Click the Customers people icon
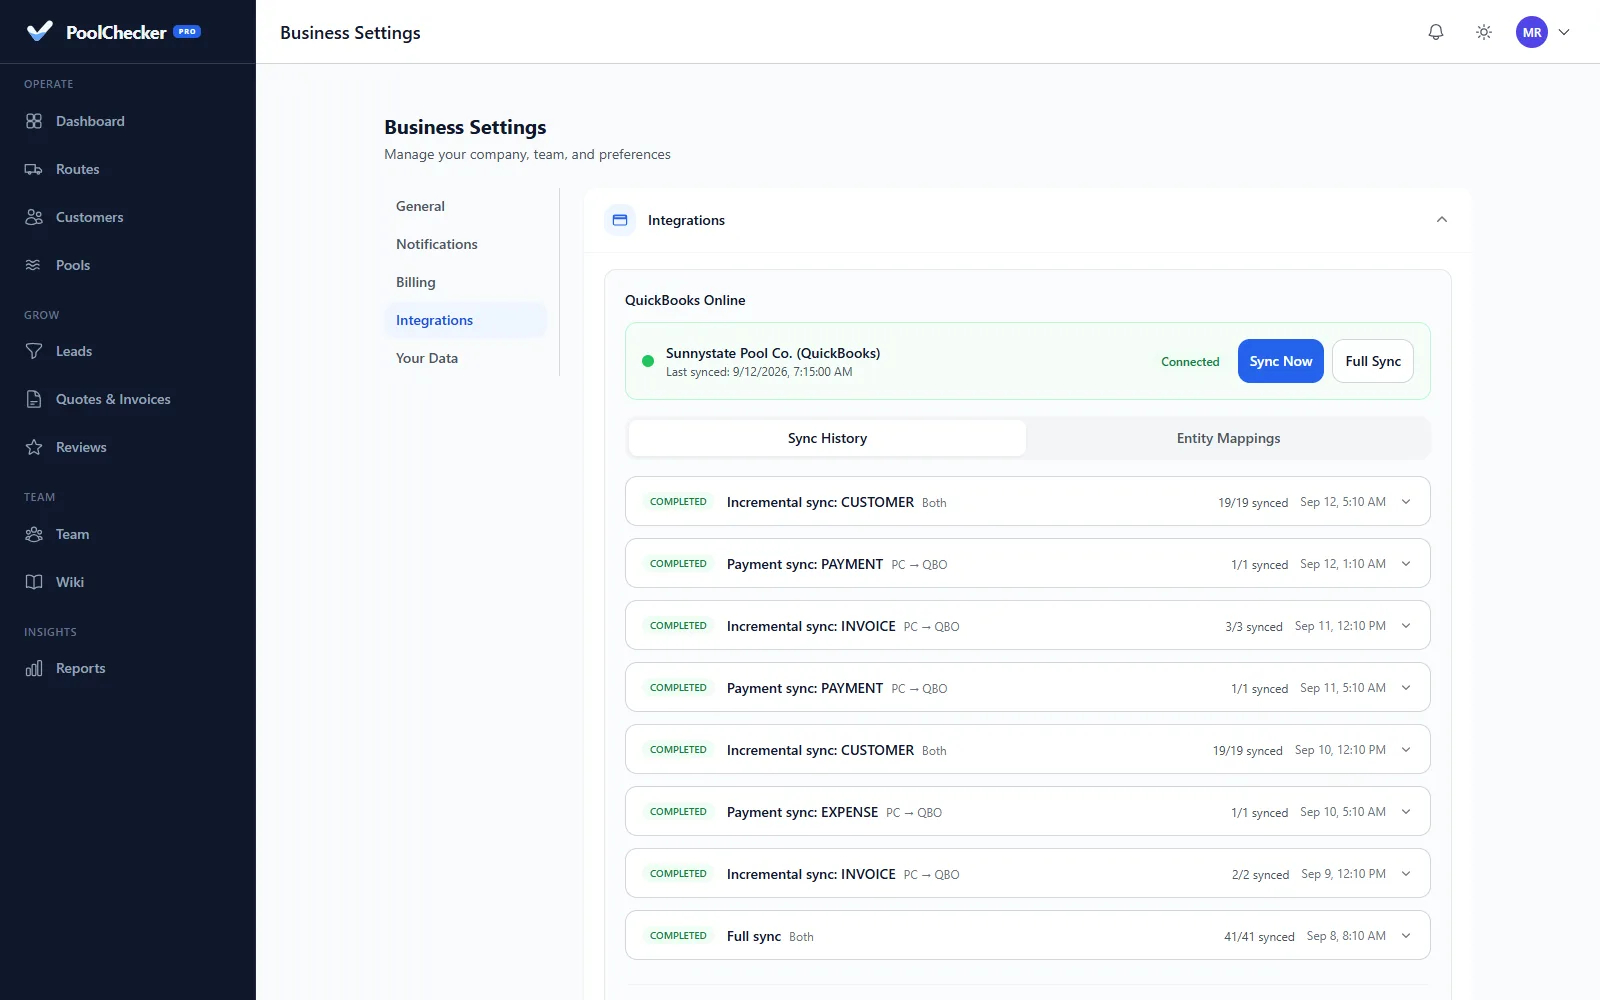Screen dimensions: 1600x1000 pyautogui.click(x=34, y=217)
